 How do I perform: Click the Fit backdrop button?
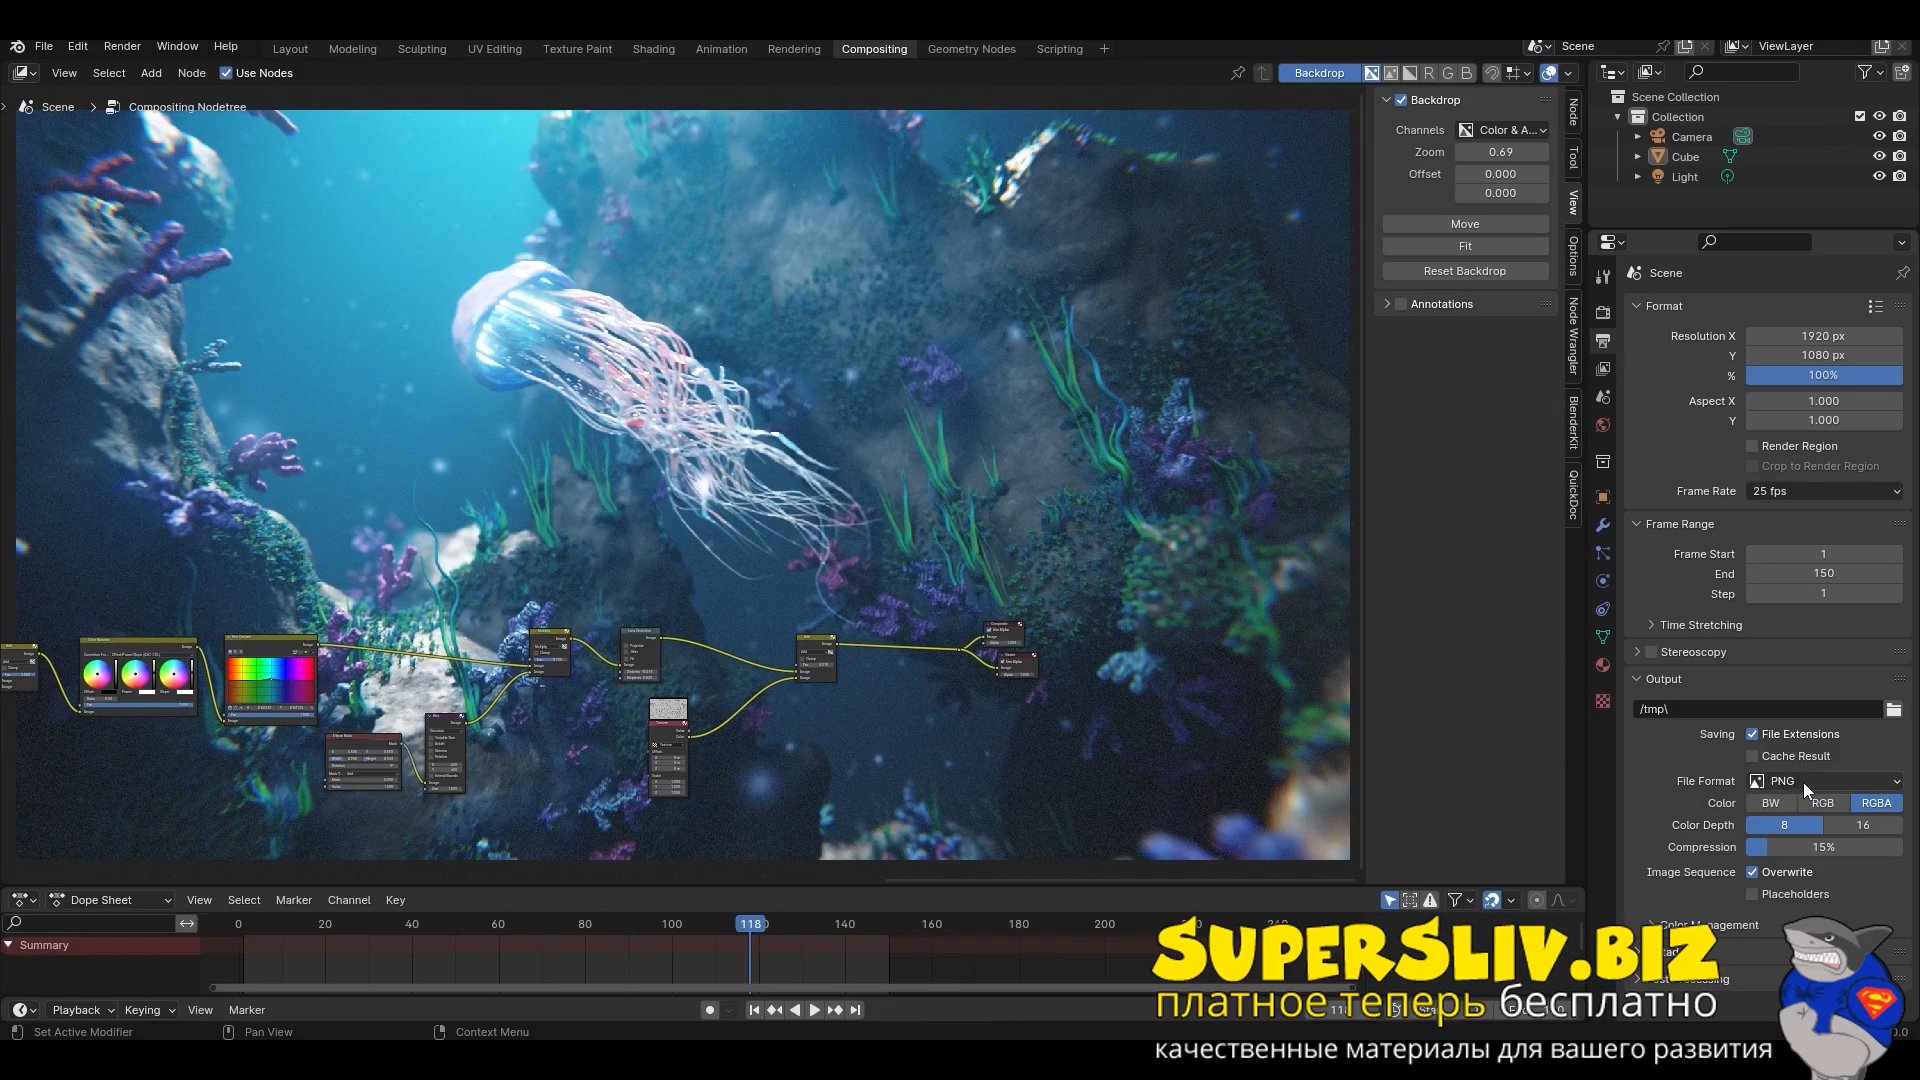click(1465, 246)
